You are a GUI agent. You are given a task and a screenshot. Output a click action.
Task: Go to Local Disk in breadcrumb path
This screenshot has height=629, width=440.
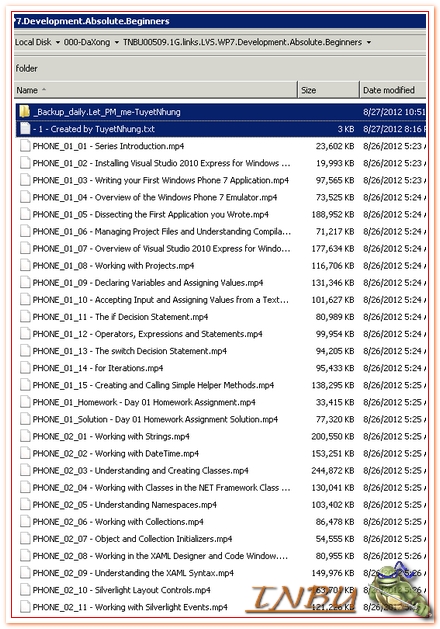33,42
